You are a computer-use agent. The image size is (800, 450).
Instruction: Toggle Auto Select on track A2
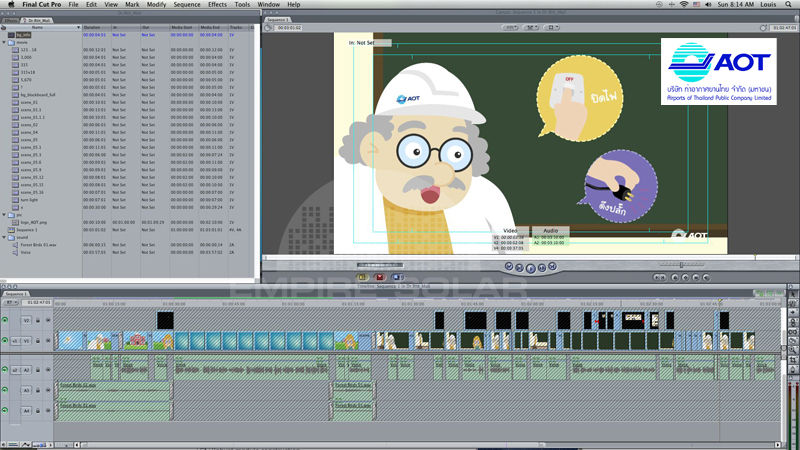pyautogui.click(x=48, y=370)
